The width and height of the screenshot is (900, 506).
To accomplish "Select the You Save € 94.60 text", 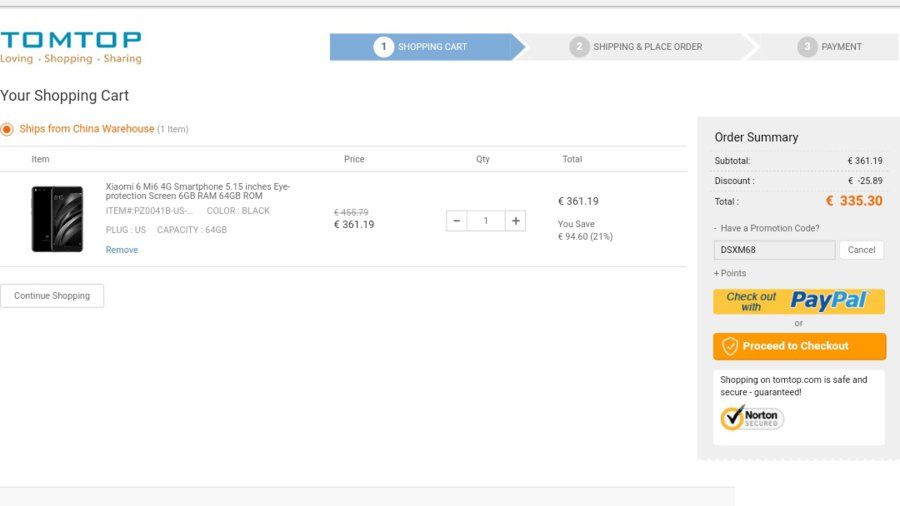I will (585, 230).
